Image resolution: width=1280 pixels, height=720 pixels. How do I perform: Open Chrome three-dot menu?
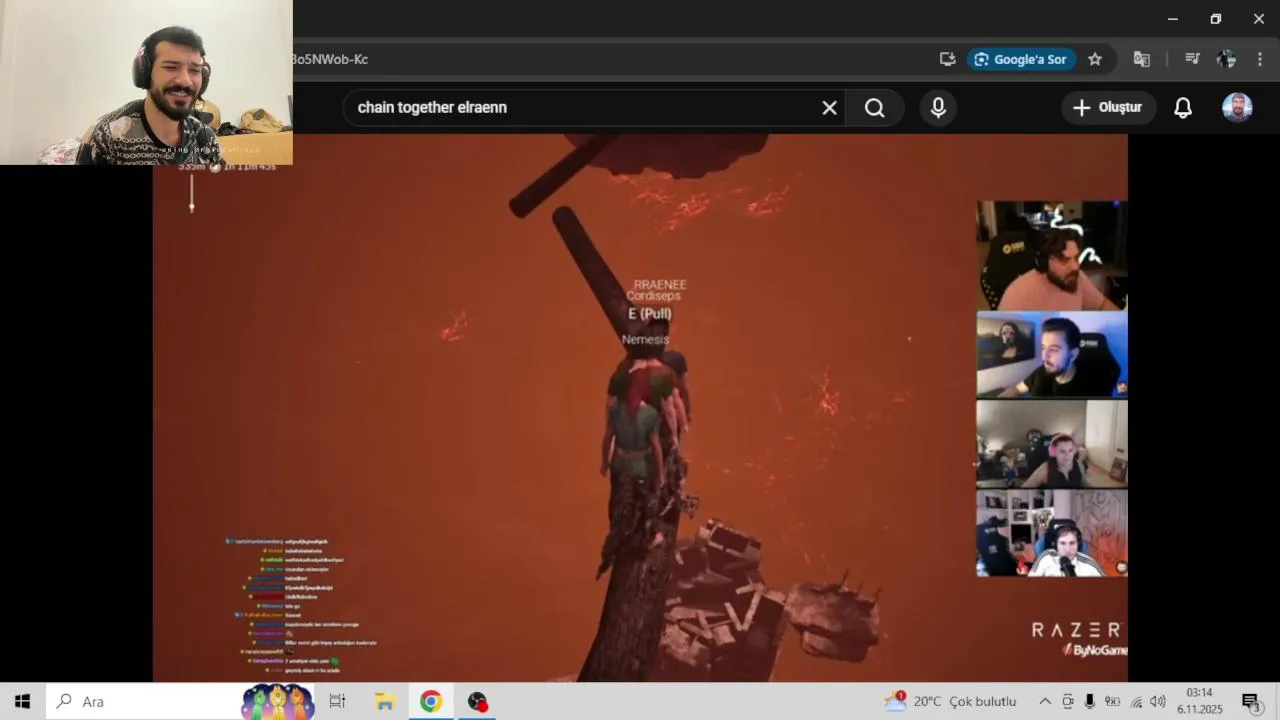click(1259, 59)
